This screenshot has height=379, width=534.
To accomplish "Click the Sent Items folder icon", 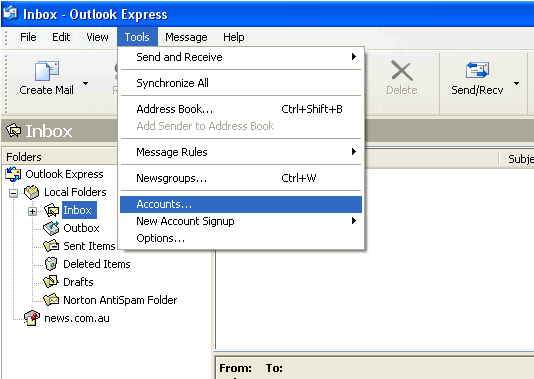I will (51, 246).
